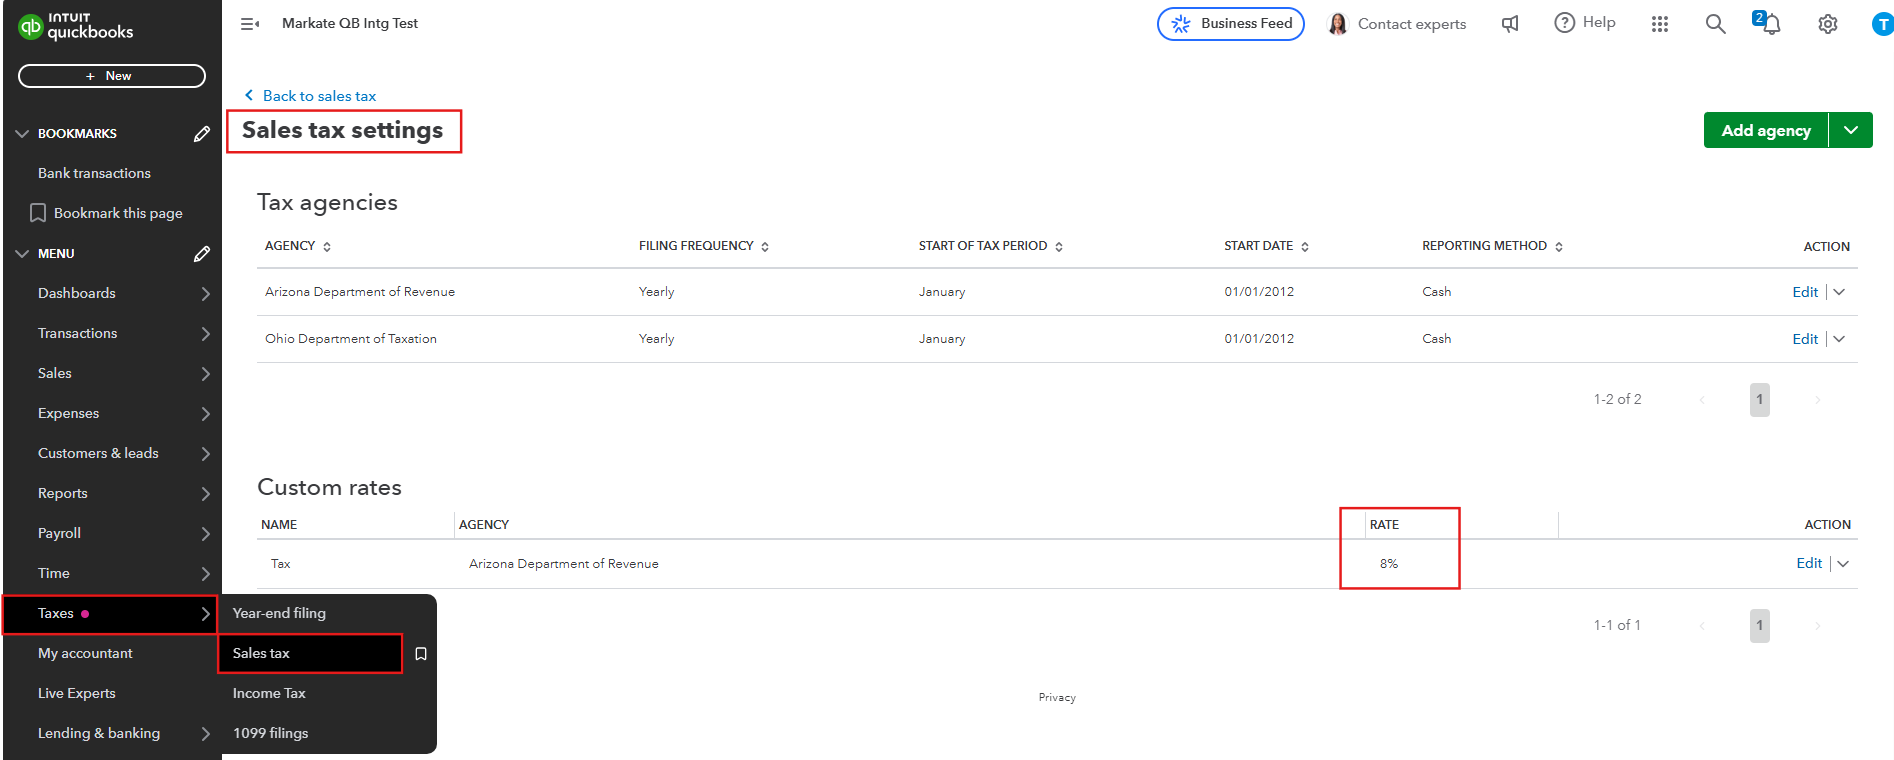
Task: Open My accountant in the sidebar
Action: pyautogui.click(x=85, y=653)
